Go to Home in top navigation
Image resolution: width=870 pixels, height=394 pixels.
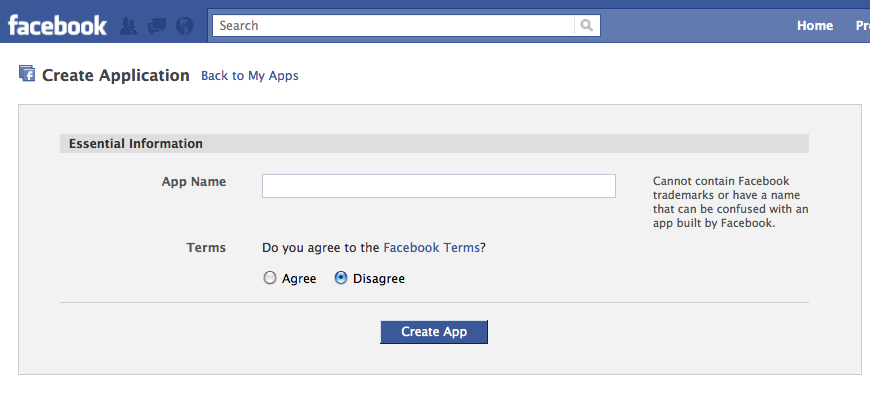[x=815, y=26]
